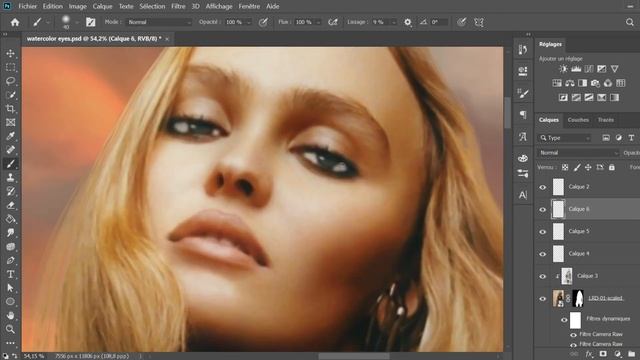Create a new layer group

tap(631, 354)
